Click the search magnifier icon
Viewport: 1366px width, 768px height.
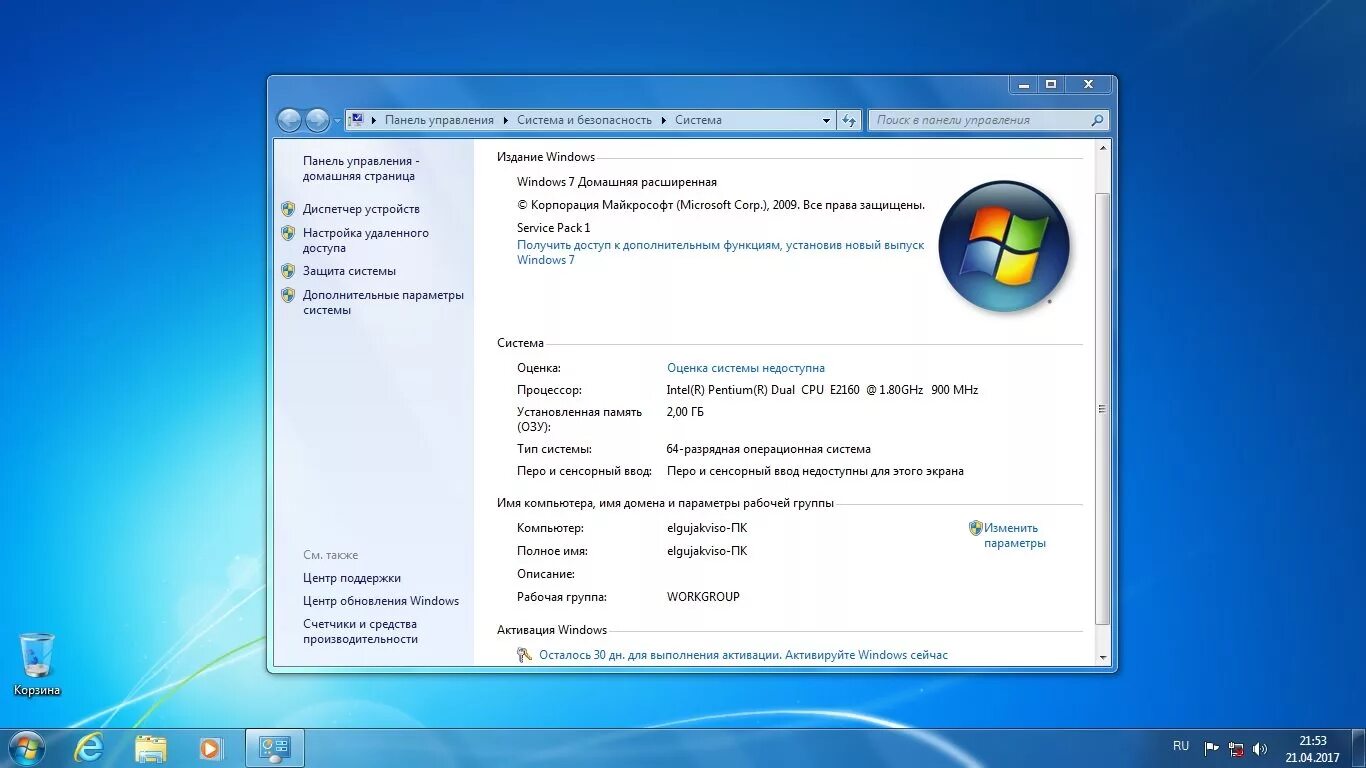[x=1096, y=119]
